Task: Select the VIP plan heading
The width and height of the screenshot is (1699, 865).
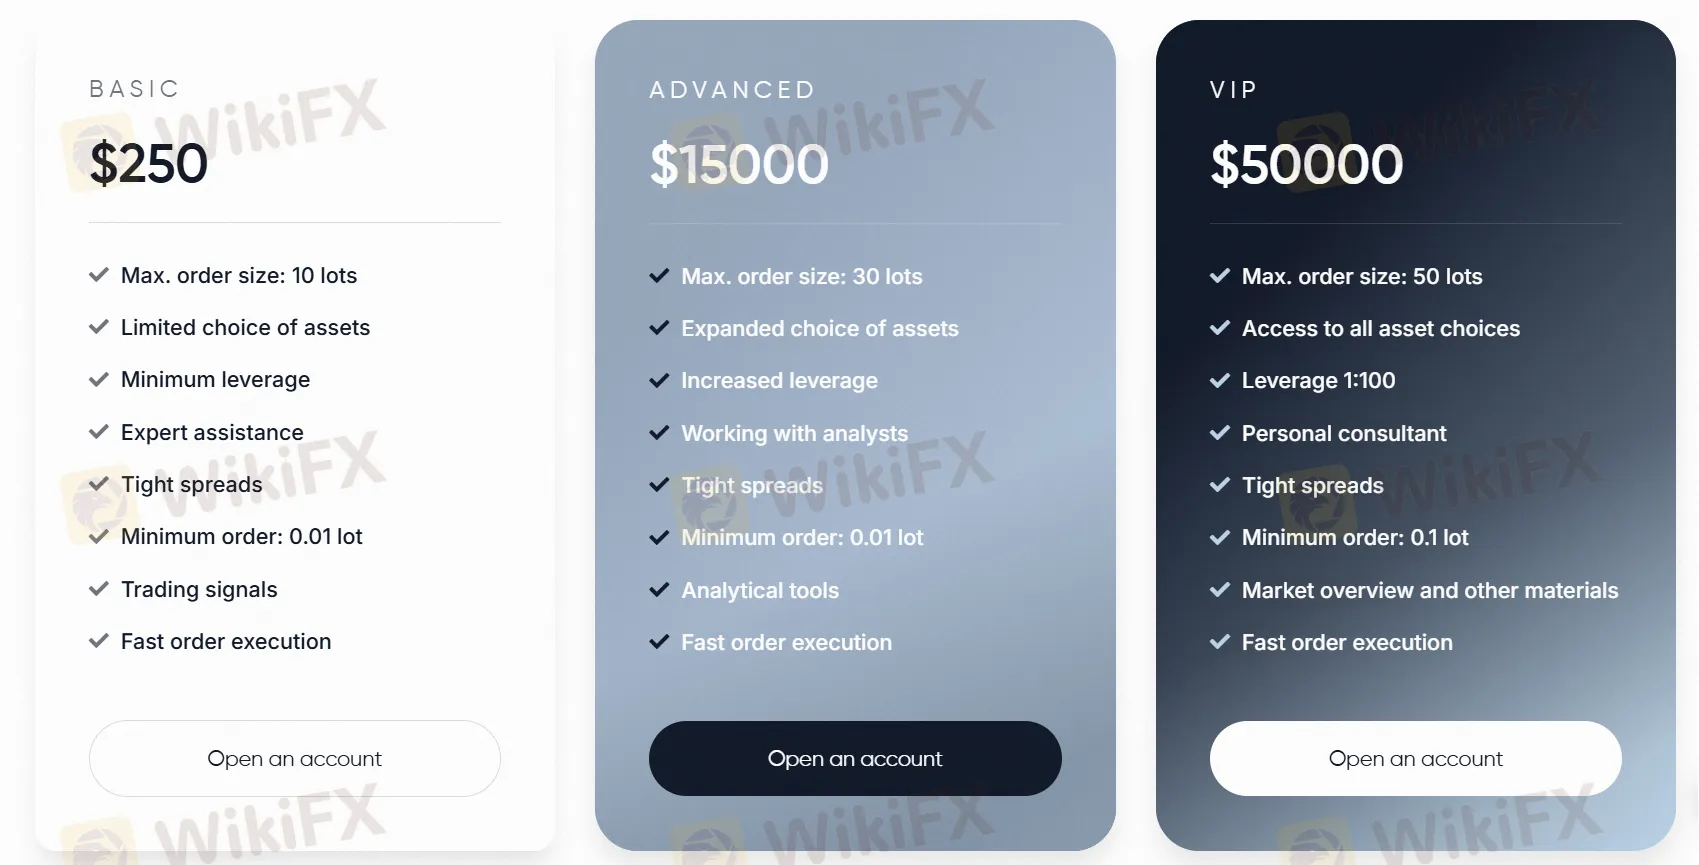Action: (1233, 90)
